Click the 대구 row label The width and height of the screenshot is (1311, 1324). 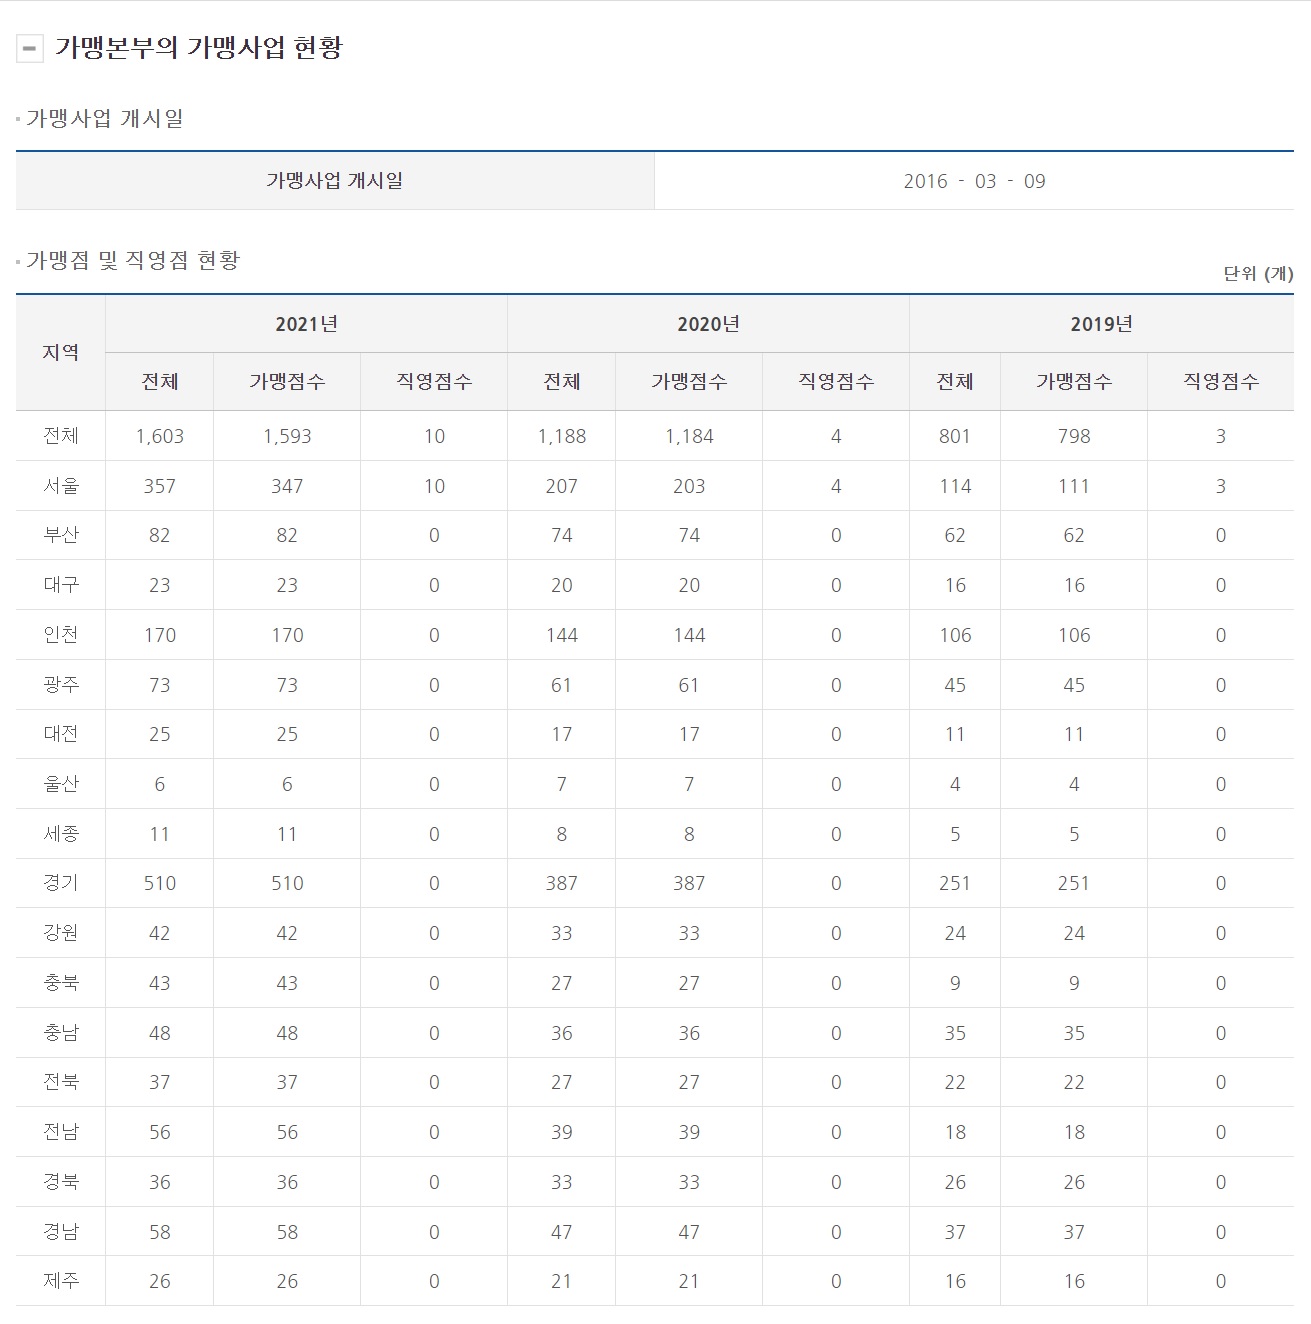(x=61, y=585)
